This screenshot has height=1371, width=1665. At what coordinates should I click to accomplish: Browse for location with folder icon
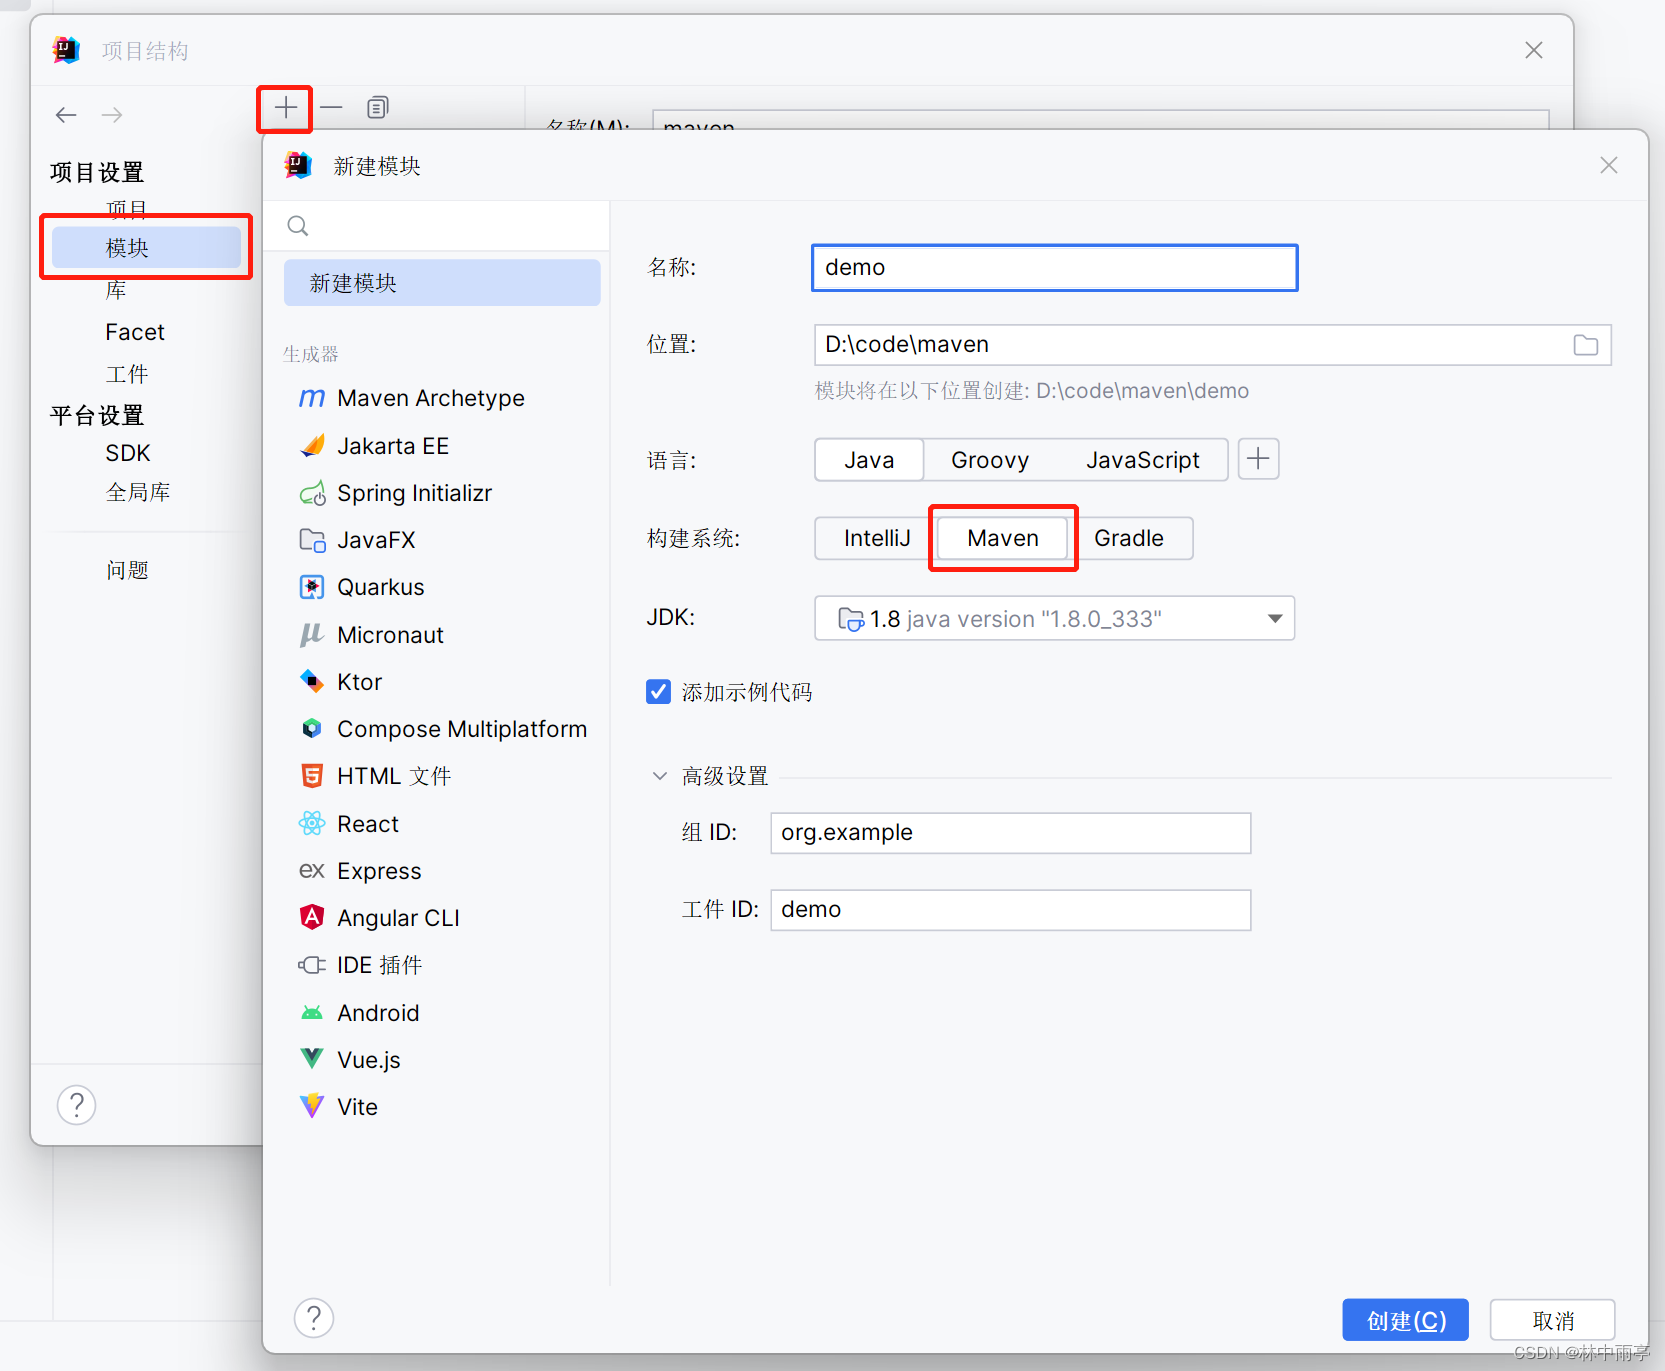[x=1586, y=345]
